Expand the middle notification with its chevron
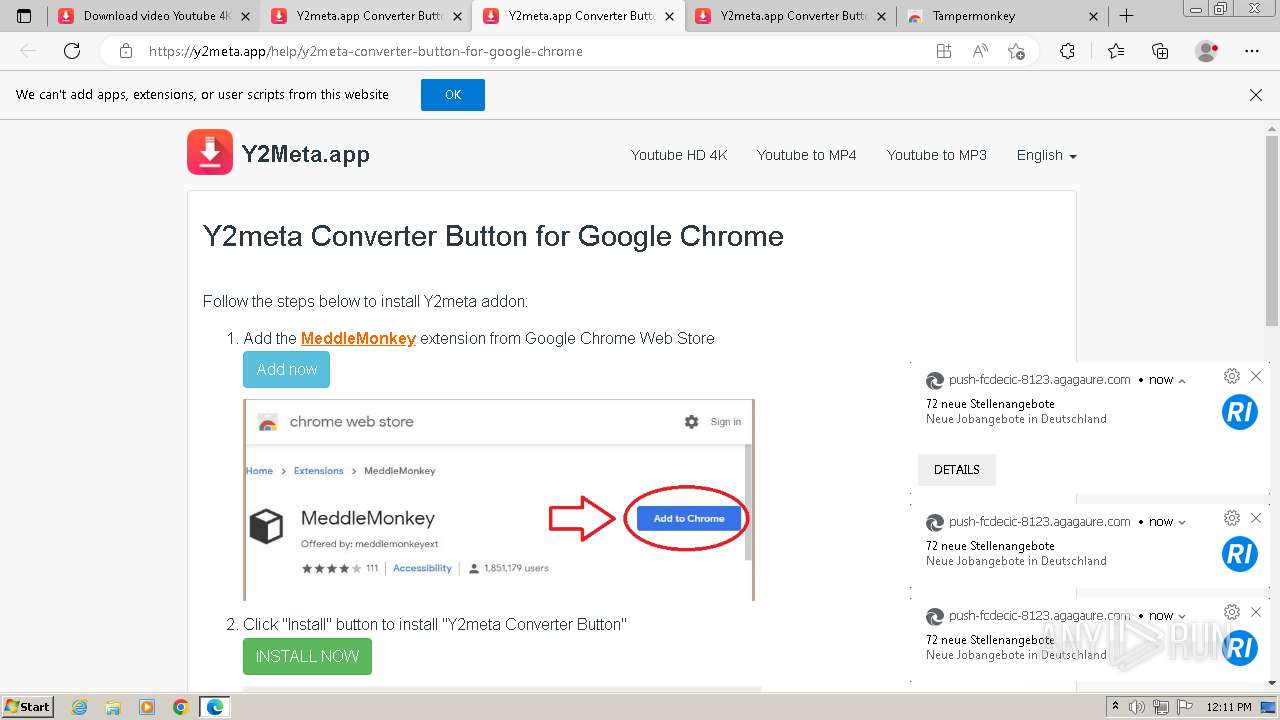Viewport: 1280px width, 720px height. point(1182,522)
